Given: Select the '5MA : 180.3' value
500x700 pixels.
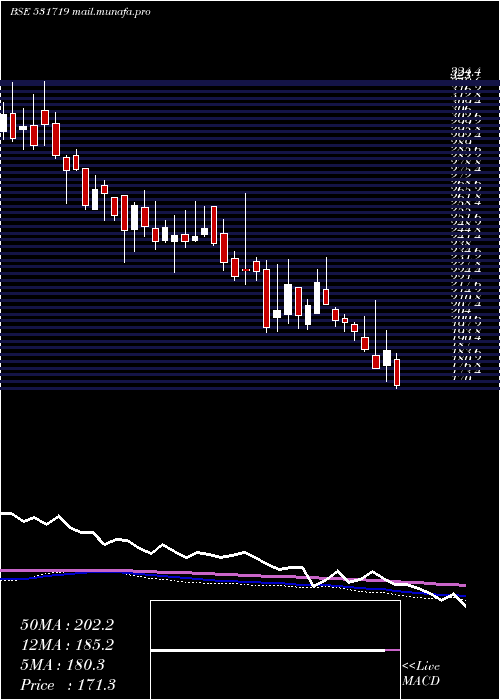Looking at the screenshot, I should point(62,665).
